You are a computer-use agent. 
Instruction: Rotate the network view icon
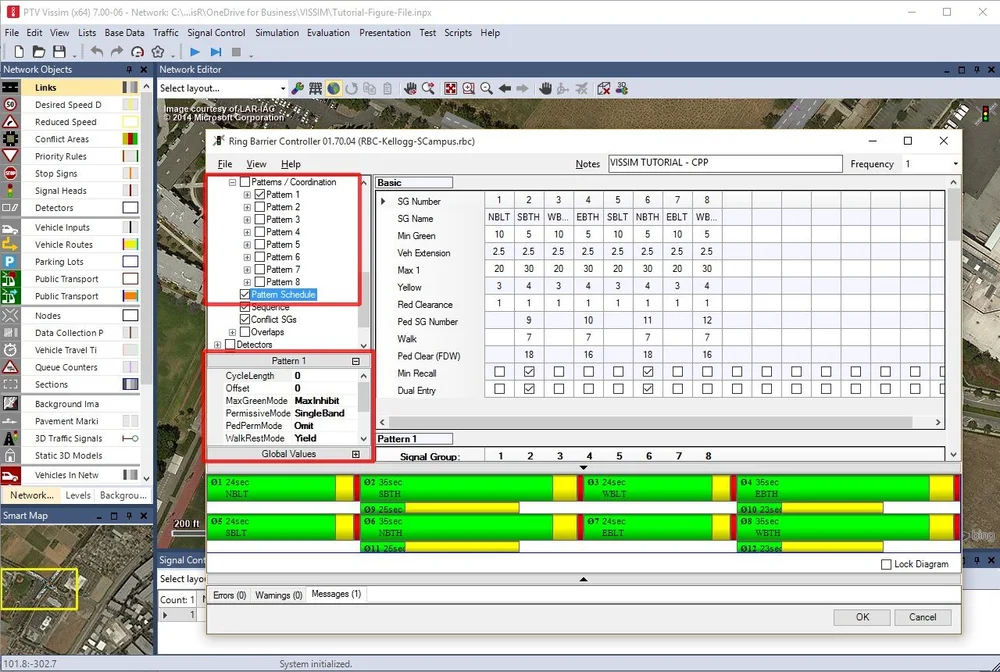[350, 88]
